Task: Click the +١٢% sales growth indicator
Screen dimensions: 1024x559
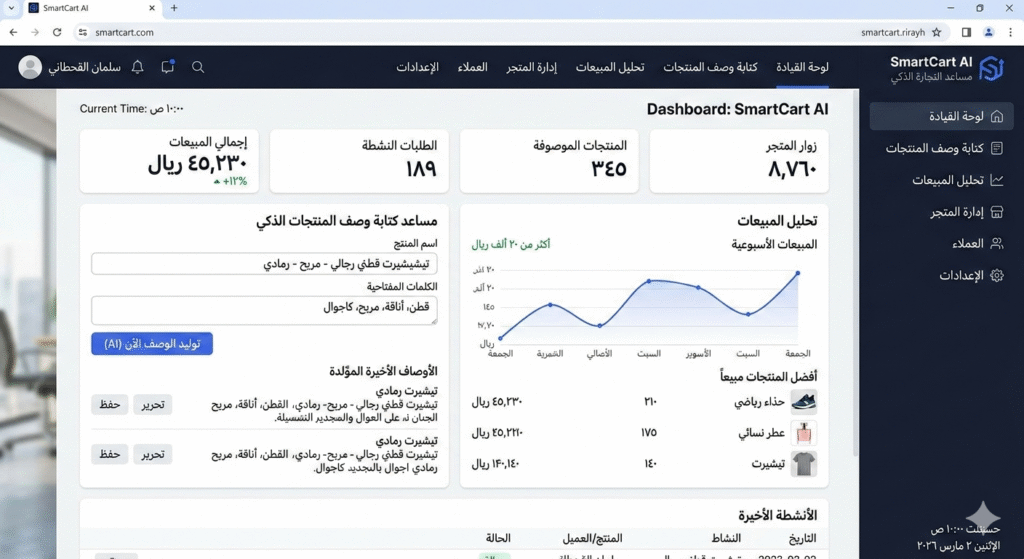Action: 231,182
